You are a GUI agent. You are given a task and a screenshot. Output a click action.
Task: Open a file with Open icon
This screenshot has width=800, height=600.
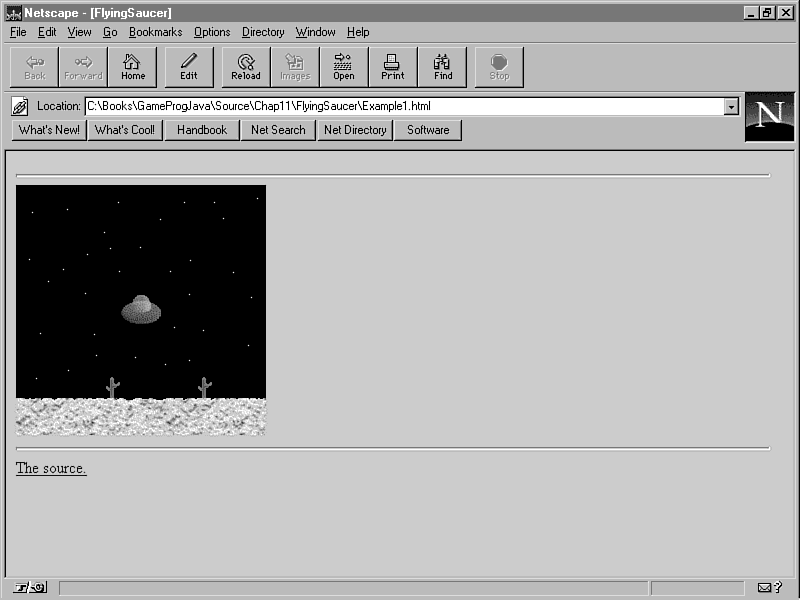click(344, 67)
